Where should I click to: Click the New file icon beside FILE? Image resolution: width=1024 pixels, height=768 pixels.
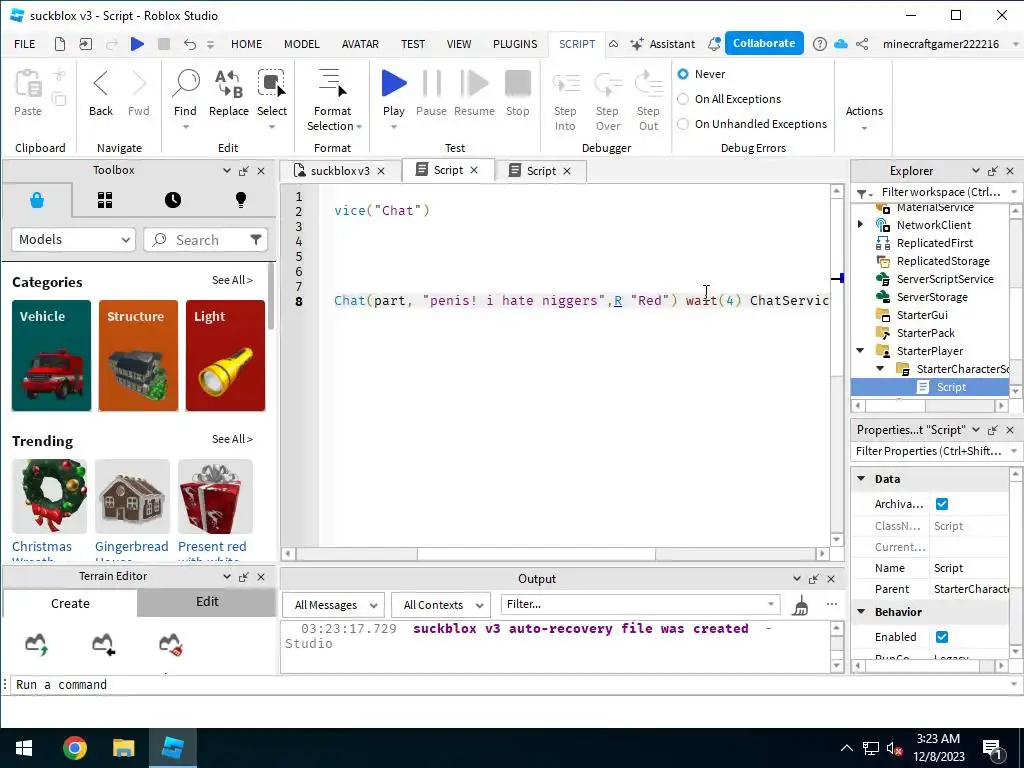(x=59, y=44)
